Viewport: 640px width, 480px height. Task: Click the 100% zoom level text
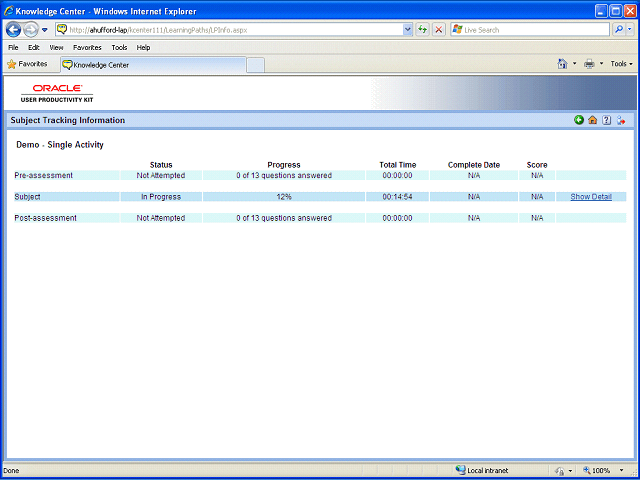[x=602, y=471]
